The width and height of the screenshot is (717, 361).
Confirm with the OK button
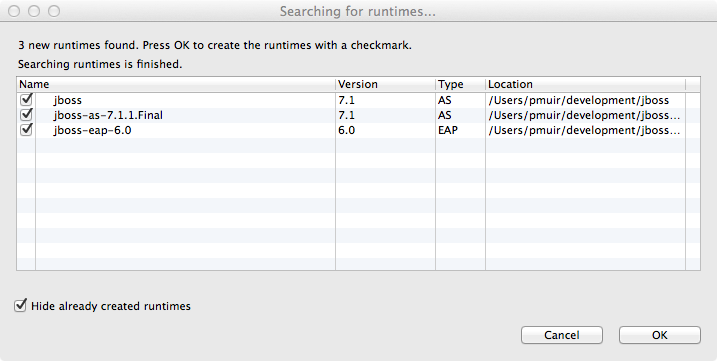click(x=659, y=335)
